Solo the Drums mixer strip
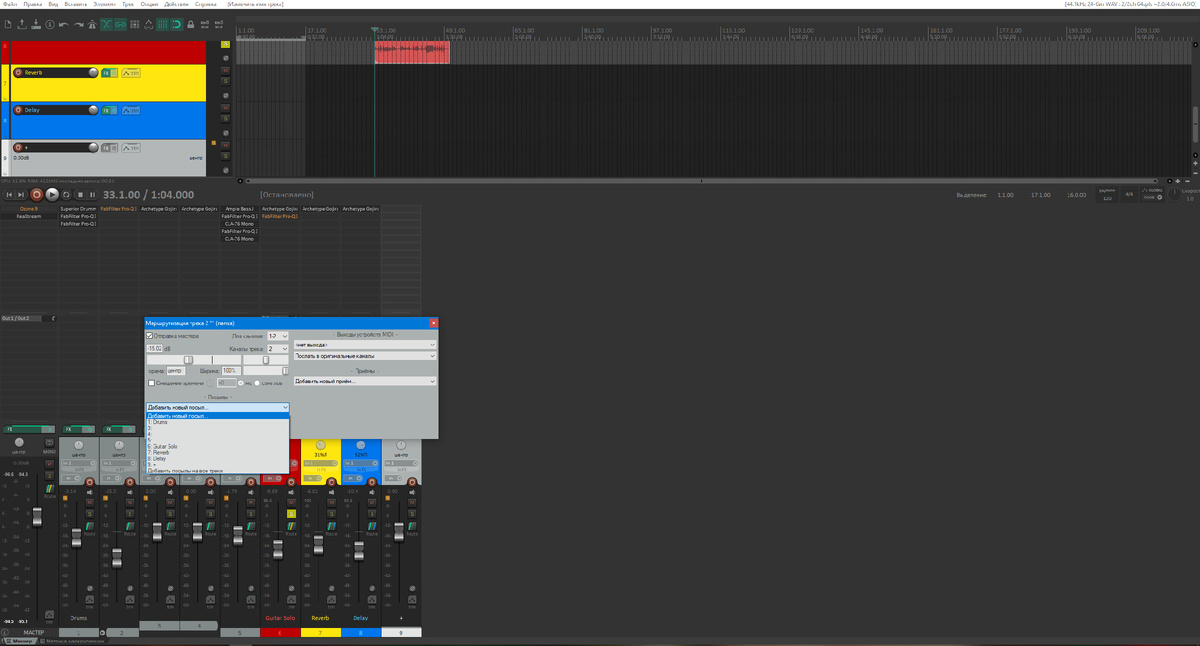This screenshot has height=646, width=1200. (x=89, y=514)
